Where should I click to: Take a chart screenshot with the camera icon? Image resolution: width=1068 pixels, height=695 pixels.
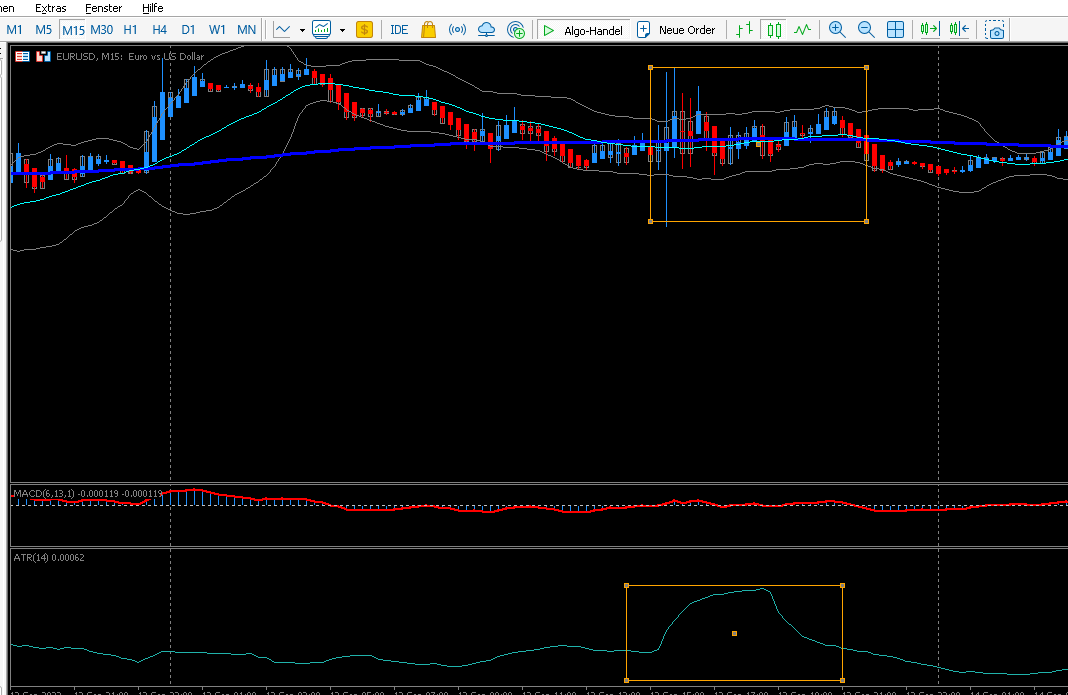tap(995, 30)
